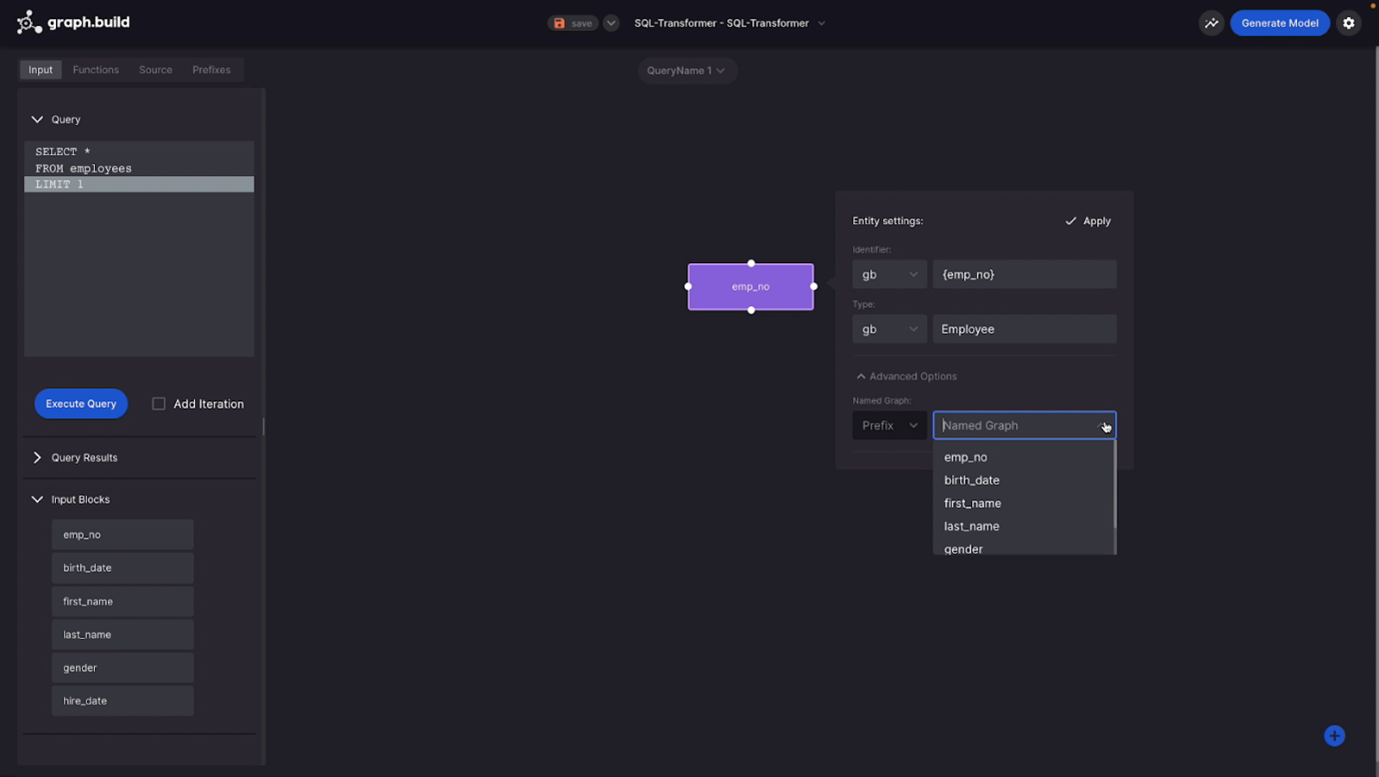This screenshot has width=1379, height=777.
Task: Click the Execute Query button
Action: click(x=80, y=403)
